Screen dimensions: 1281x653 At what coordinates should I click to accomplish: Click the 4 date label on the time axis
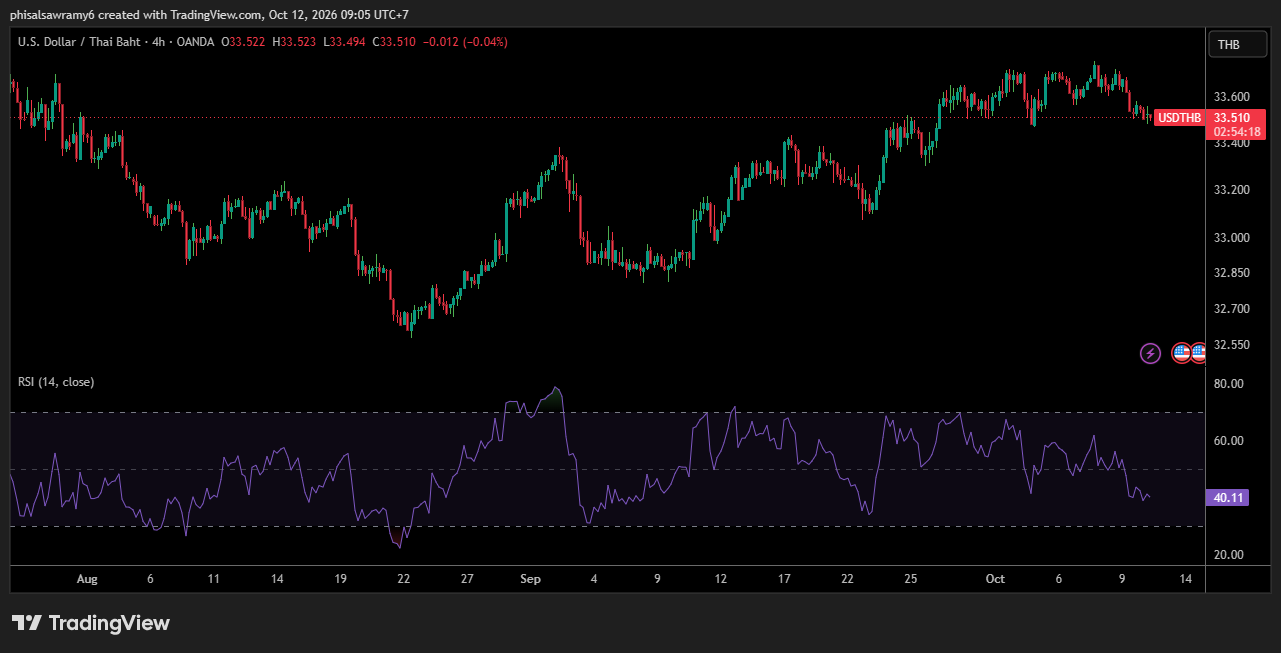[x=594, y=579]
